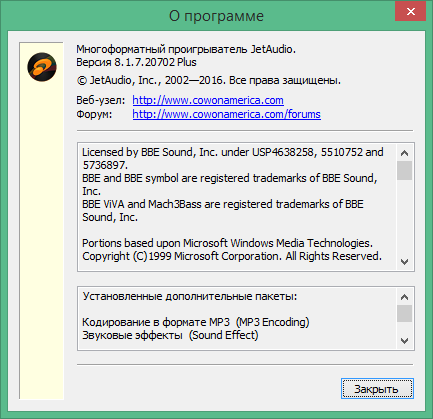The width and height of the screenshot is (433, 419).
Task: Close the О программе dialog with X
Action: [x=410, y=12]
